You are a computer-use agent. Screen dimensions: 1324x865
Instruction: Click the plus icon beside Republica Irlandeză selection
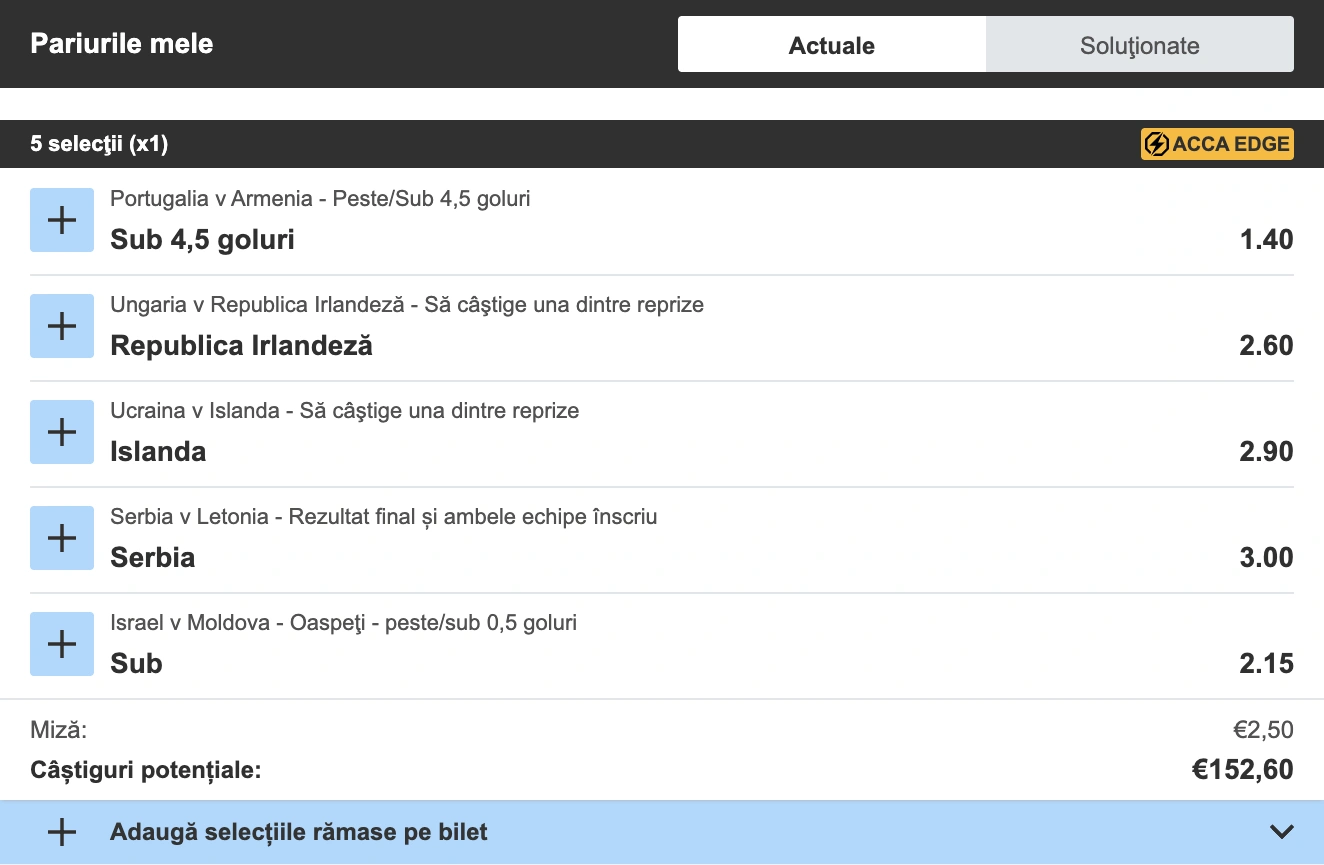coord(62,325)
